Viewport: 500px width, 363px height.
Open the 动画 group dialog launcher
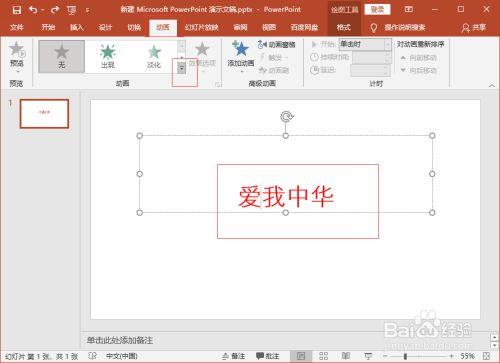point(217,85)
